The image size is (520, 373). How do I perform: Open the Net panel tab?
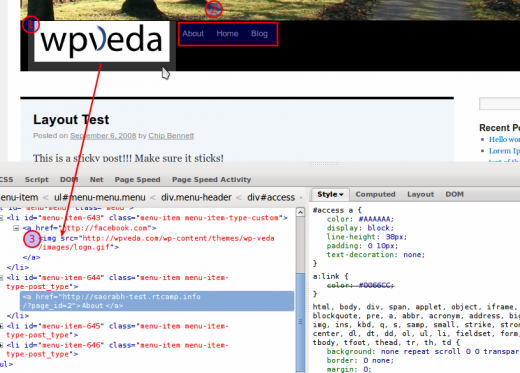[x=96, y=180]
